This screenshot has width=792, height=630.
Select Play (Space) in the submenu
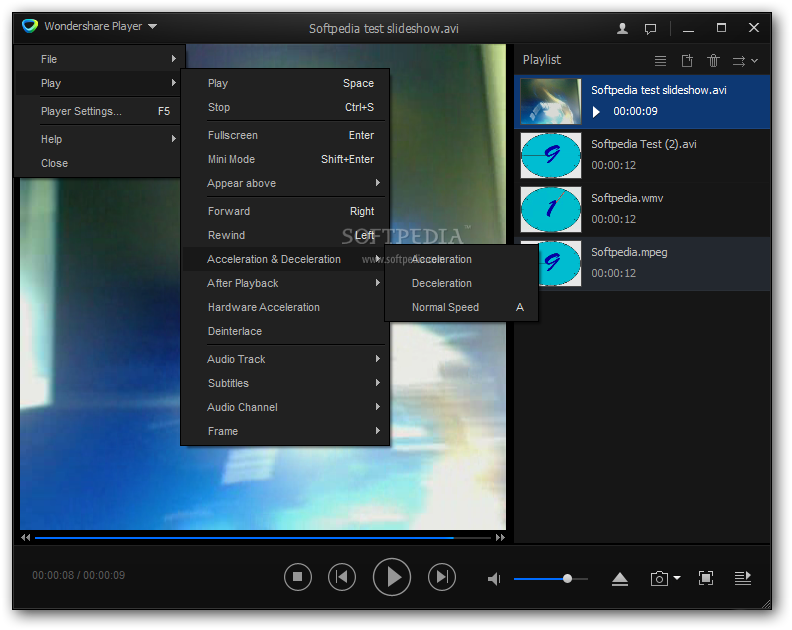pyautogui.click(x=286, y=83)
